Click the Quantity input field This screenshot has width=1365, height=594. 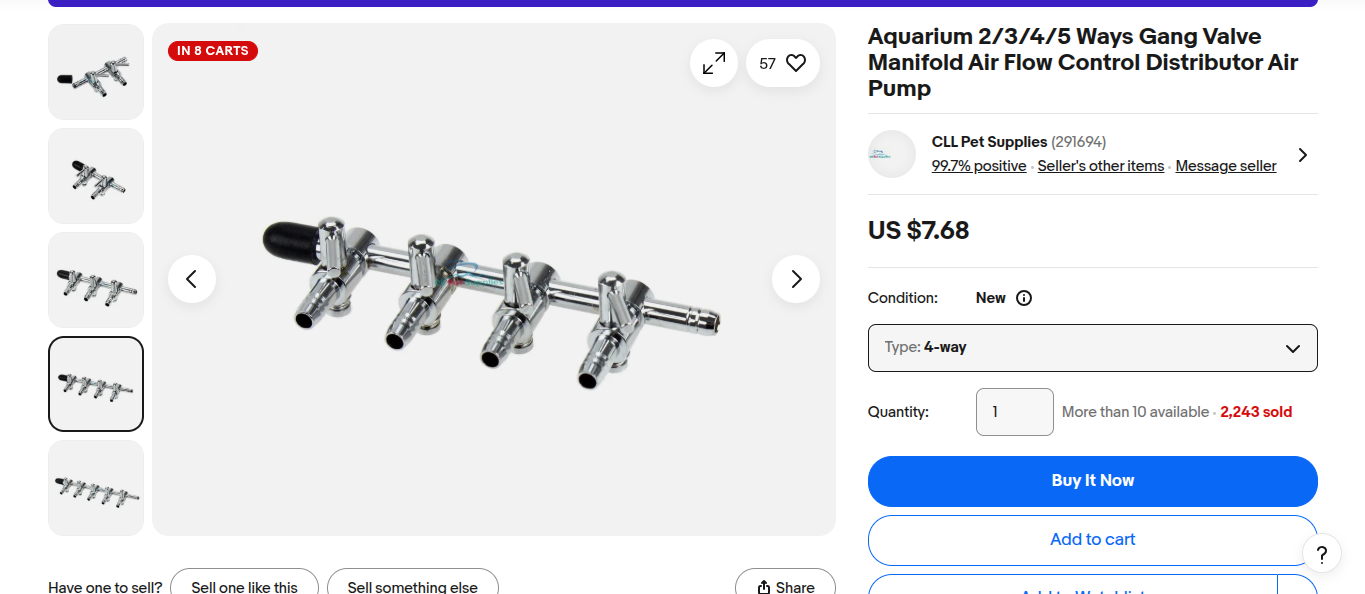(x=1014, y=412)
